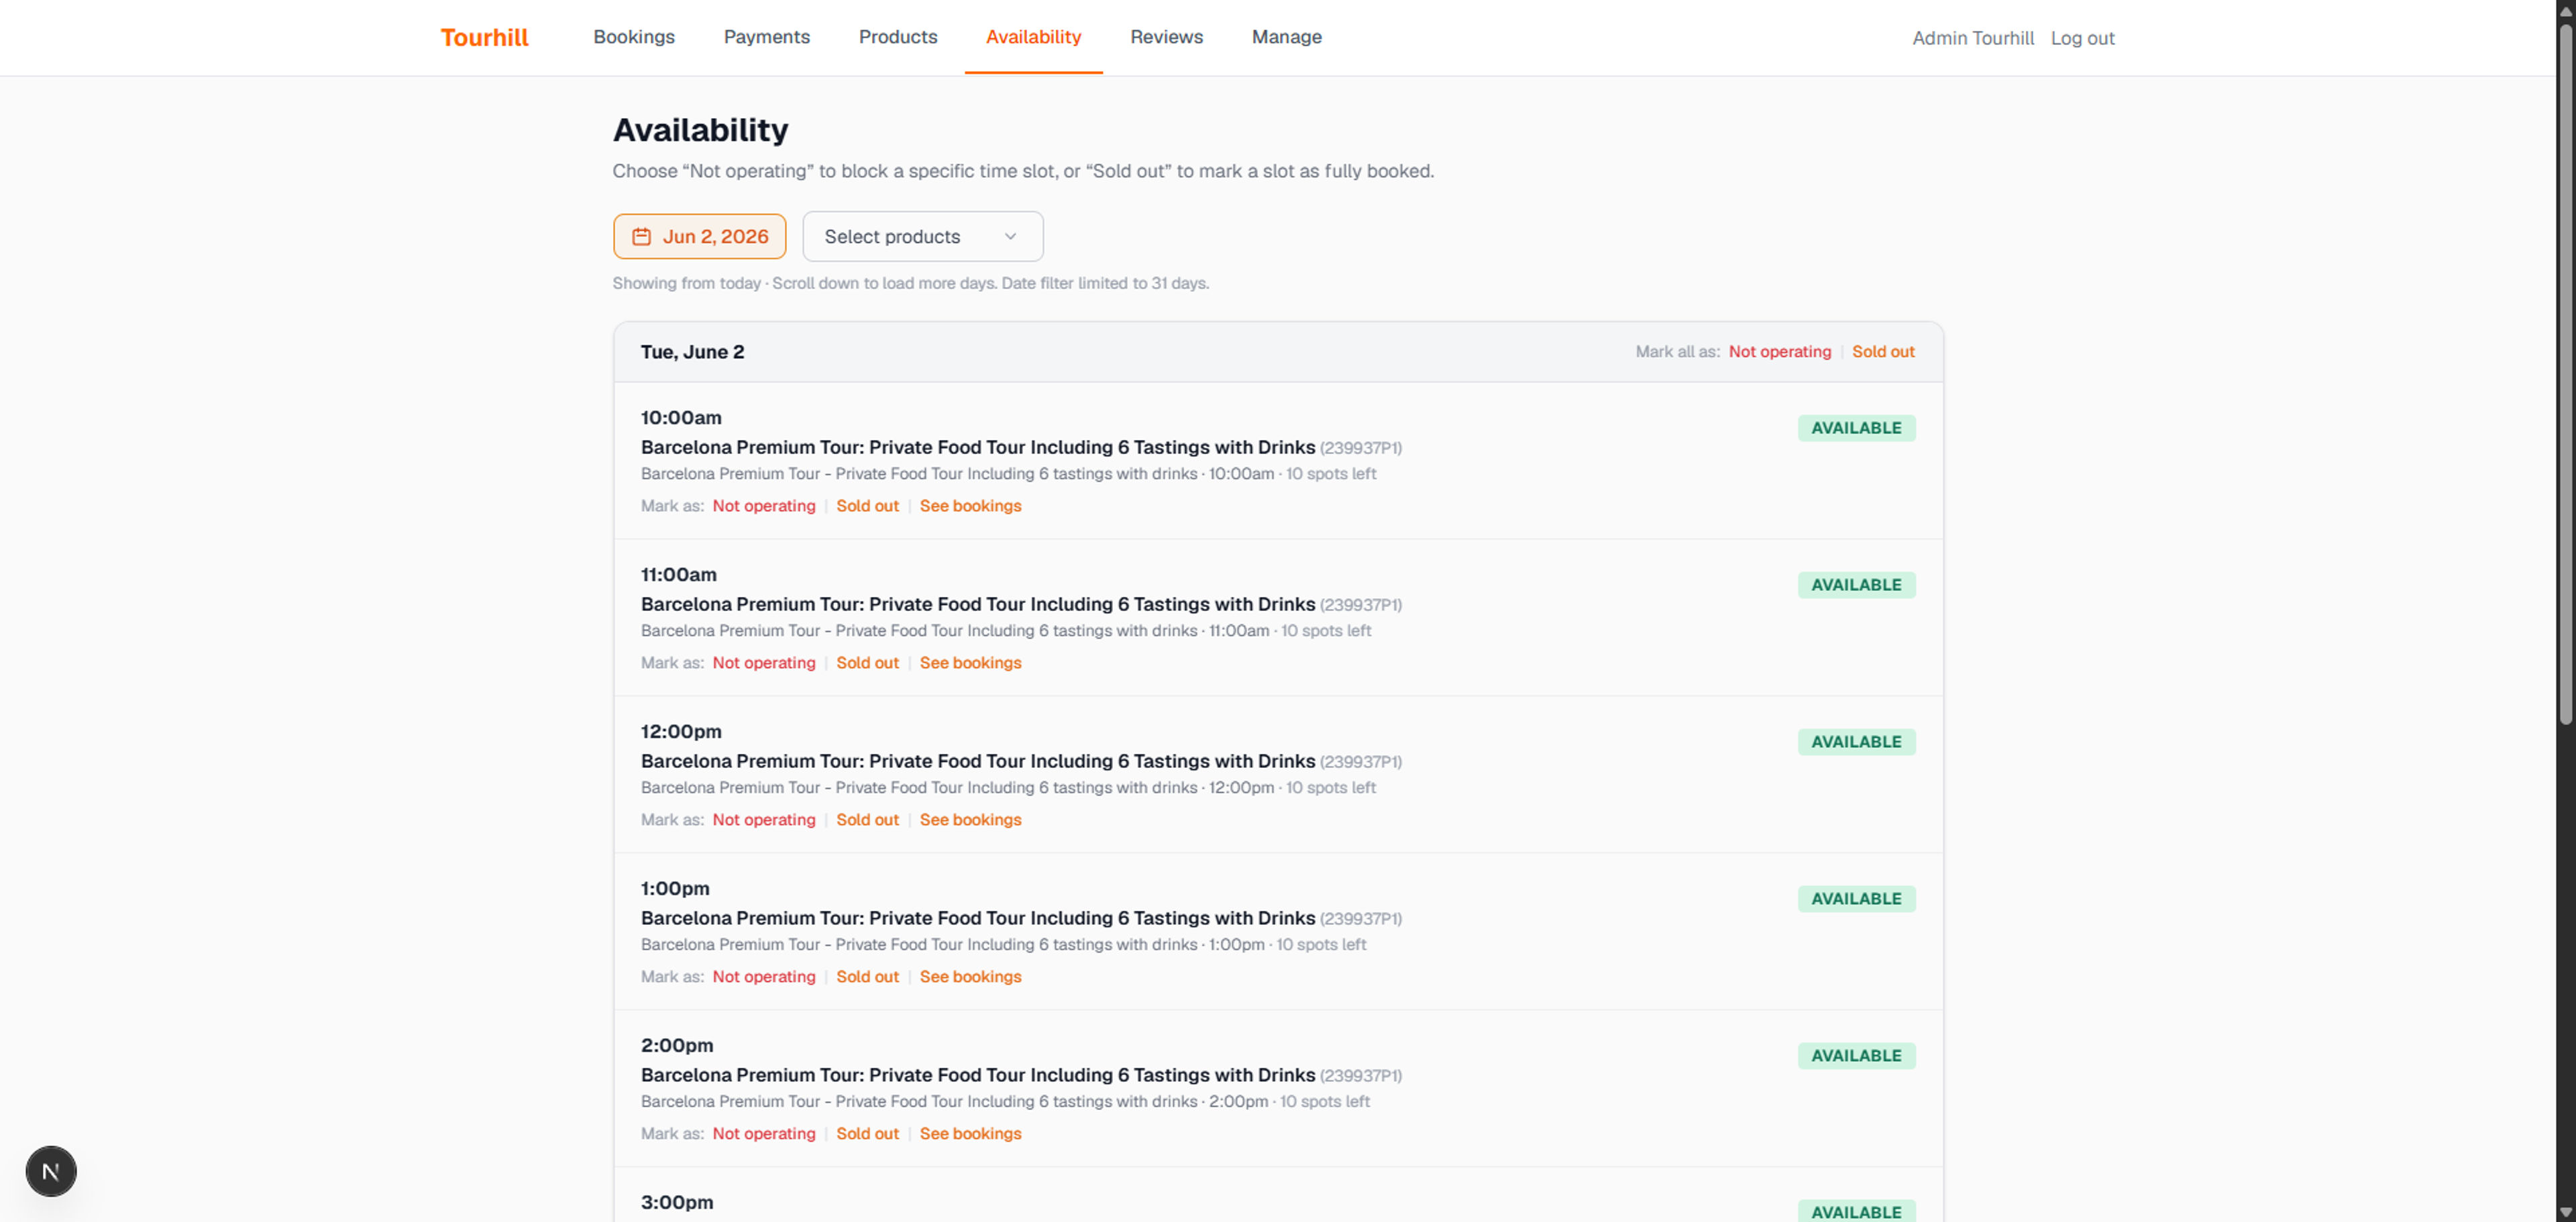Open the Bookings tab
This screenshot has height=1222, width=2576.
[x=634, y=37]
